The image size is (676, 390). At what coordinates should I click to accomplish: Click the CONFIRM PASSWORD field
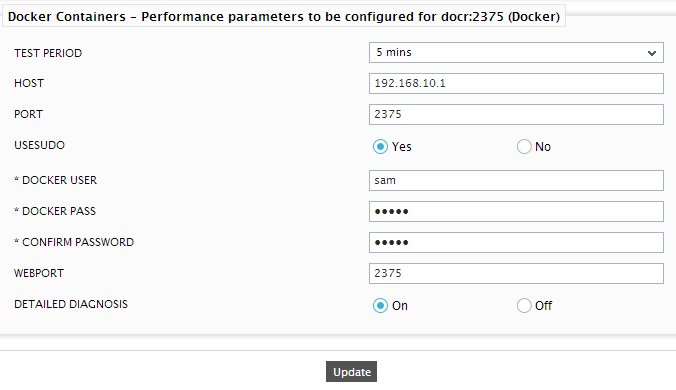pyautogui.click(x=516, y=243)
